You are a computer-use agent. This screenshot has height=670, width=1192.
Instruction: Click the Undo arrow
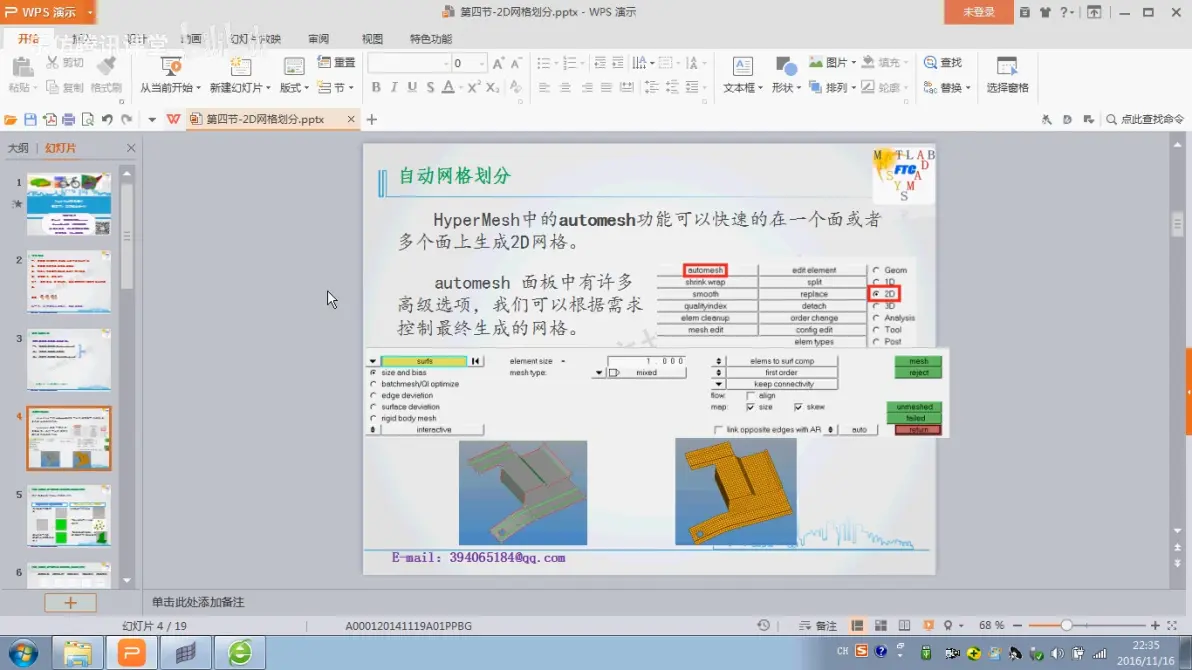107,119
